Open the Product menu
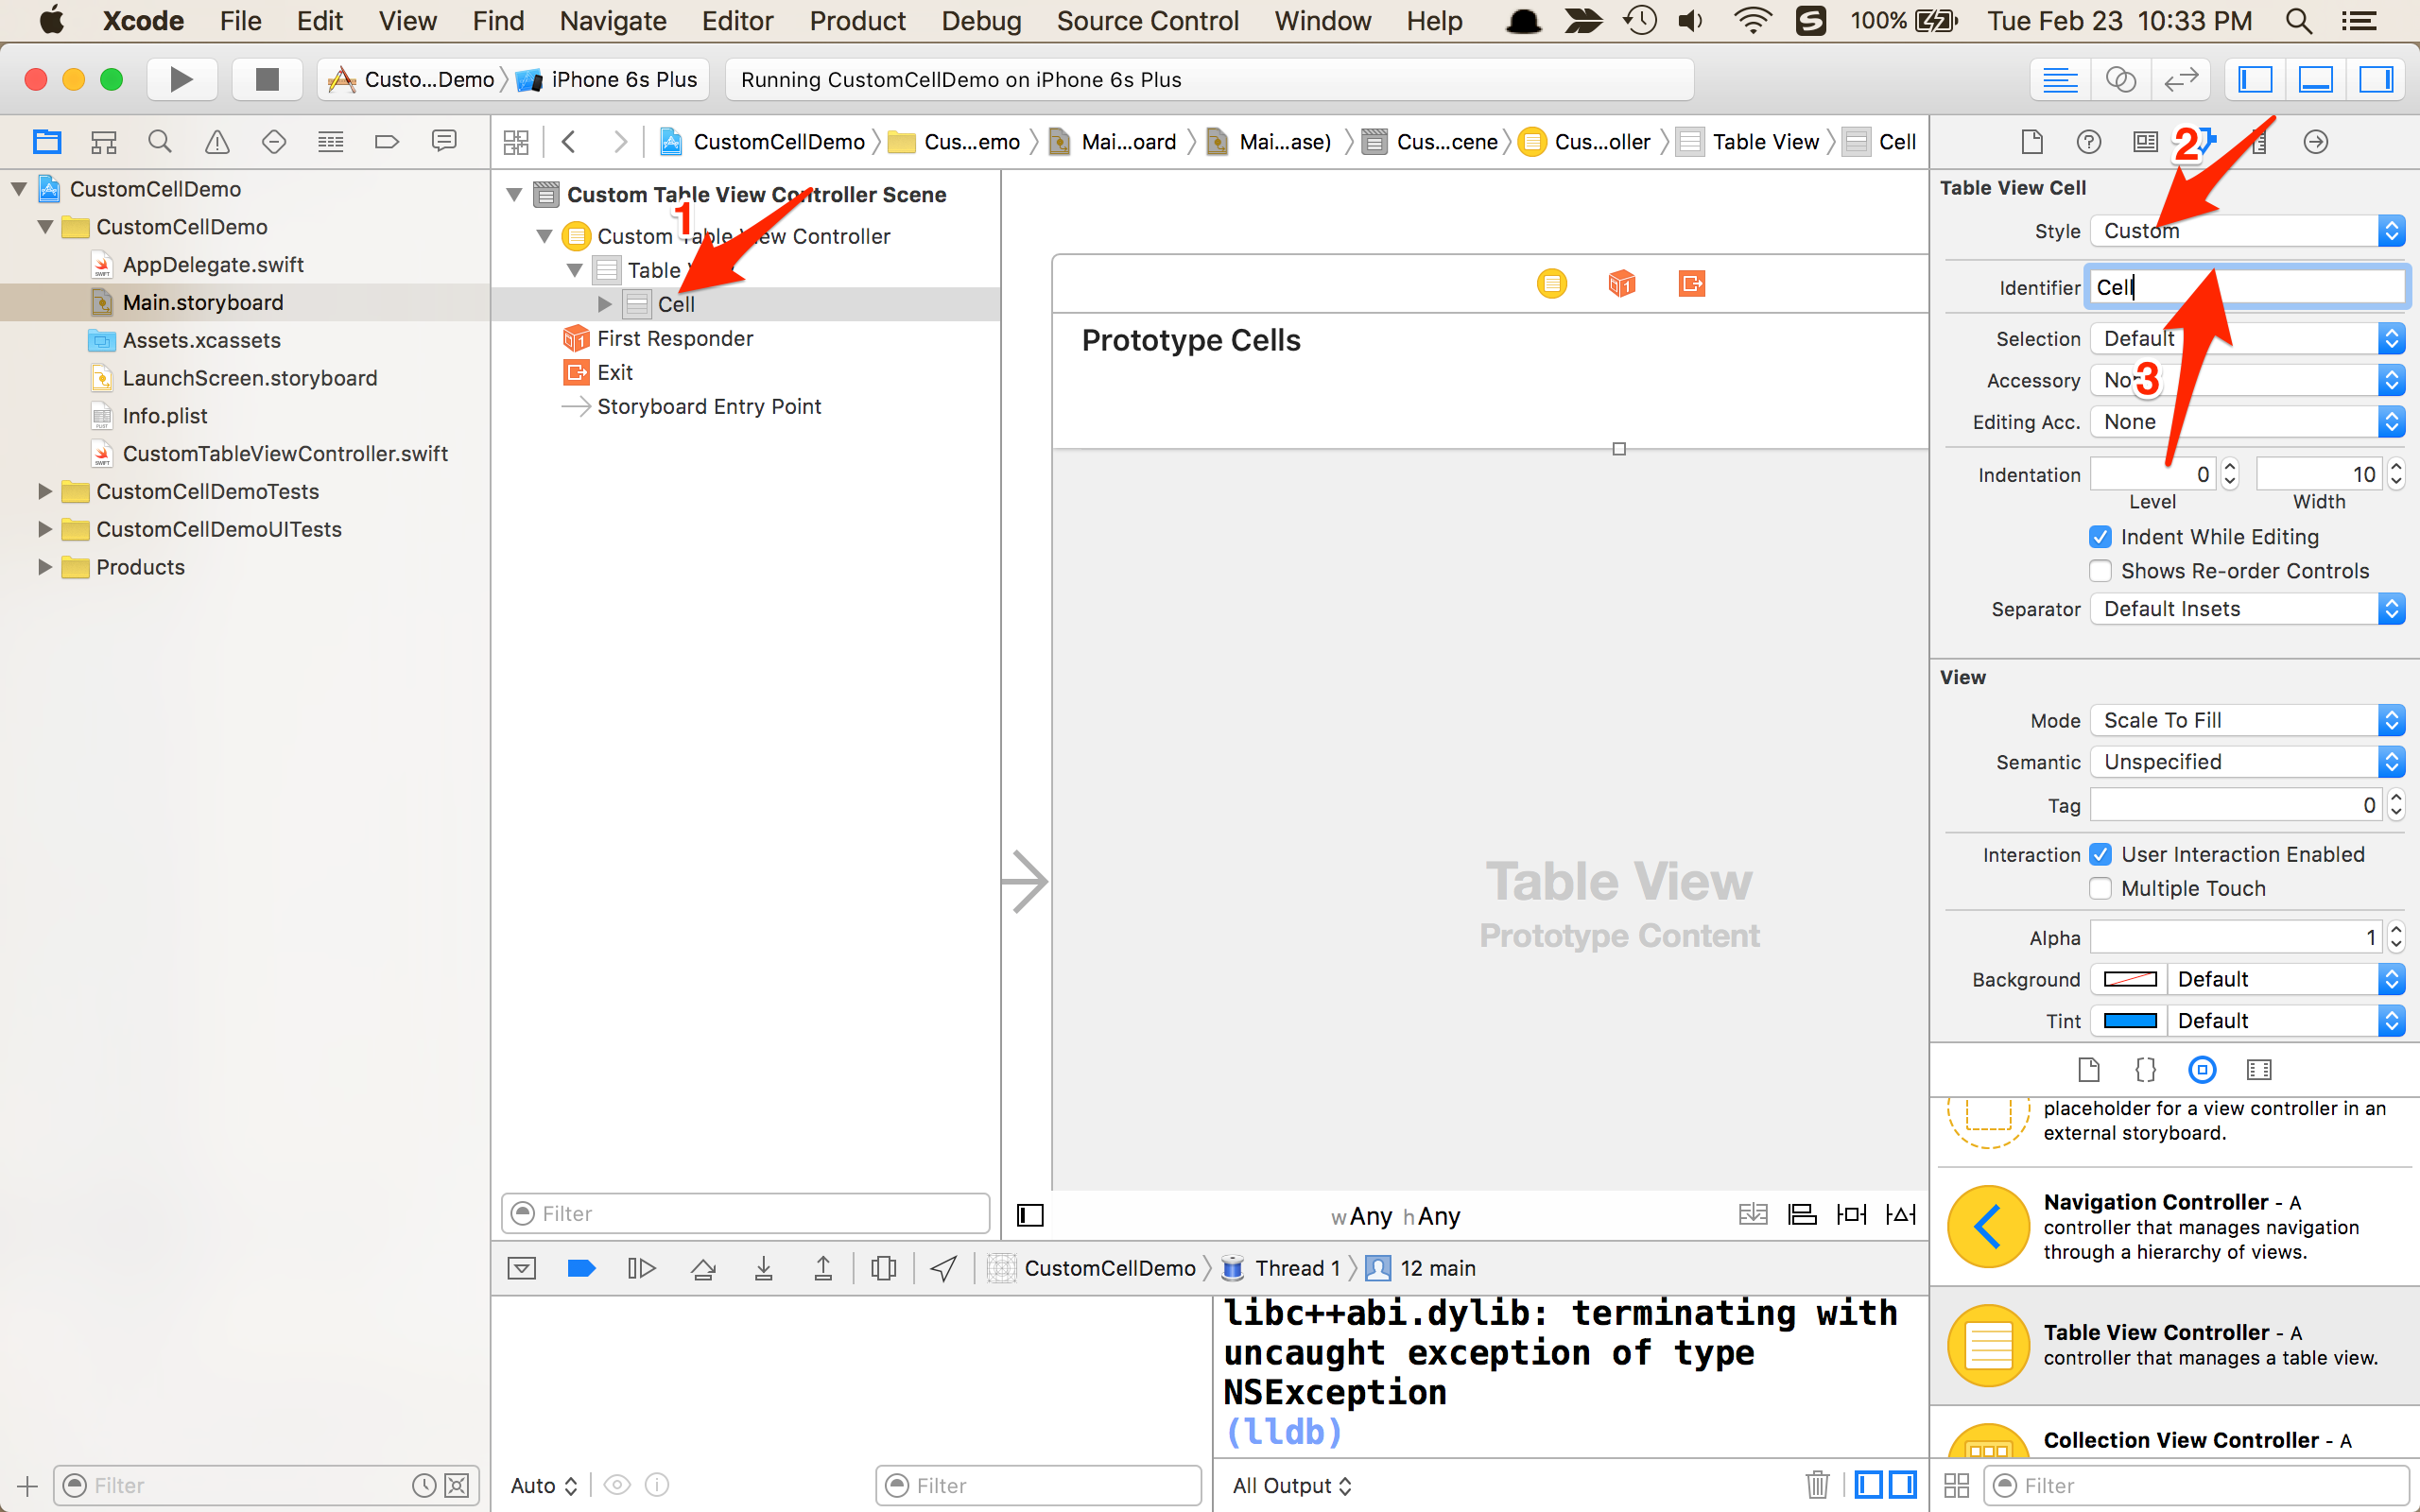The height and width of the screenshot is (1512, 2420). pyautogui.click(x=857, y=21)
